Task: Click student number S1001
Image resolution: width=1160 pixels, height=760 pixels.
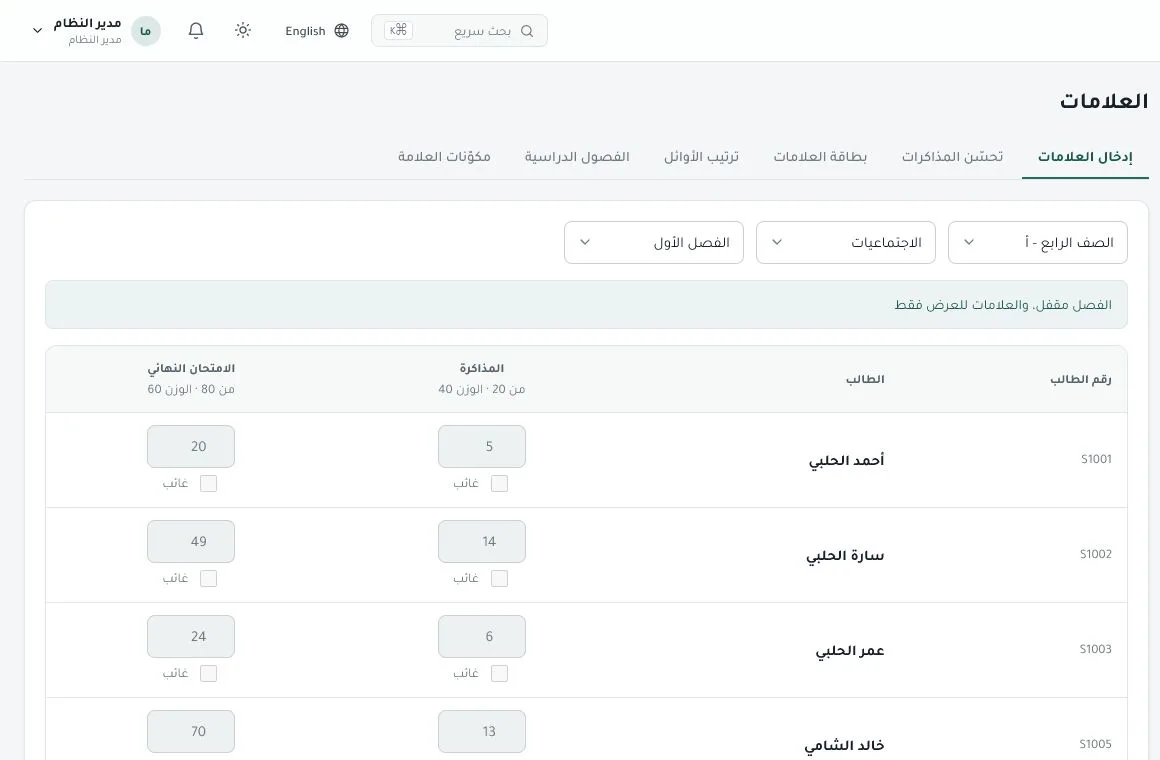Action: point(1096,459)
